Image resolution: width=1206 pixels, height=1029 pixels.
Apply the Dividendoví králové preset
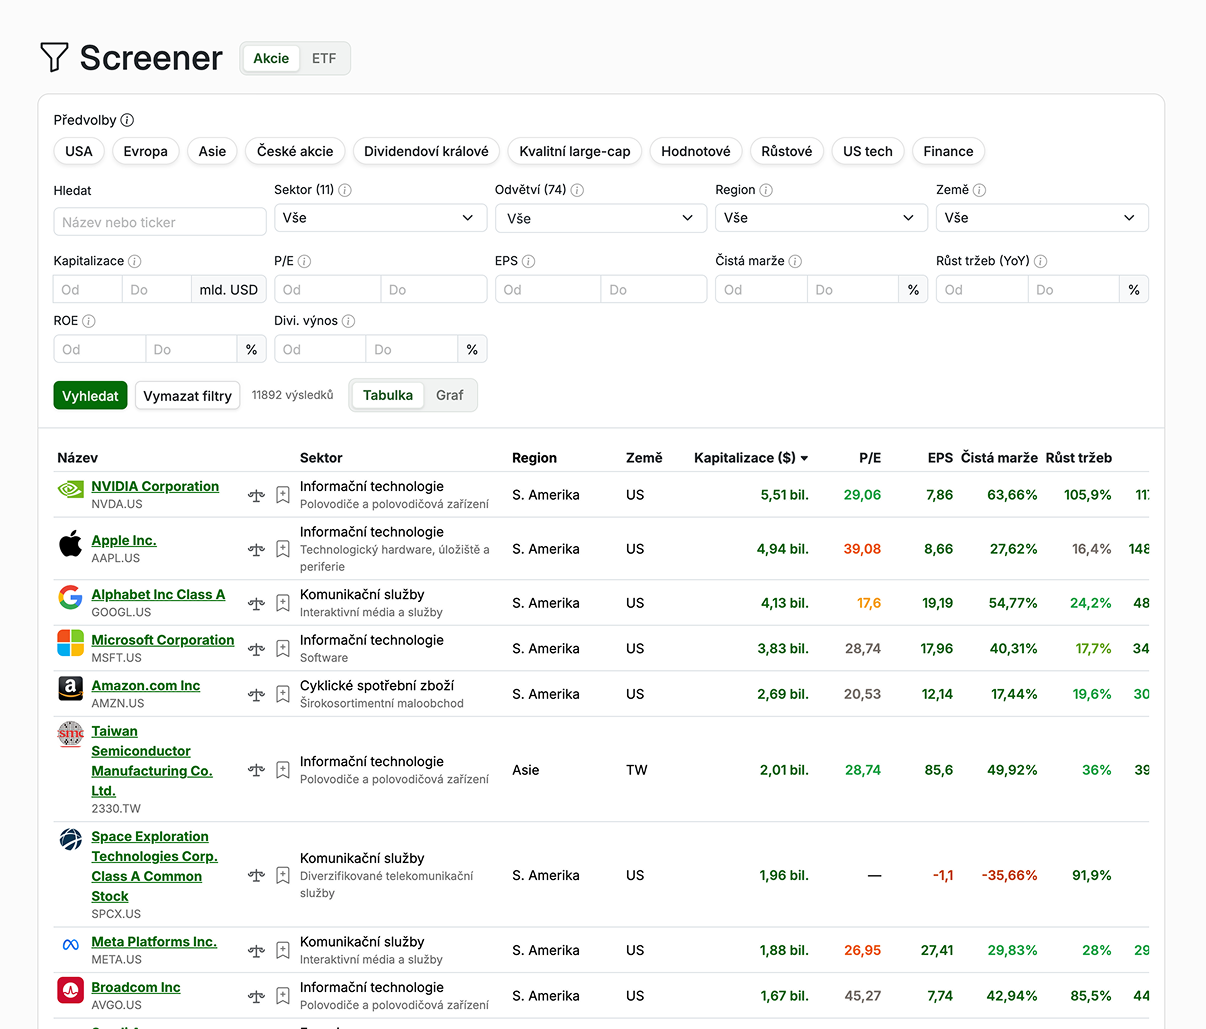click(426, 151)
